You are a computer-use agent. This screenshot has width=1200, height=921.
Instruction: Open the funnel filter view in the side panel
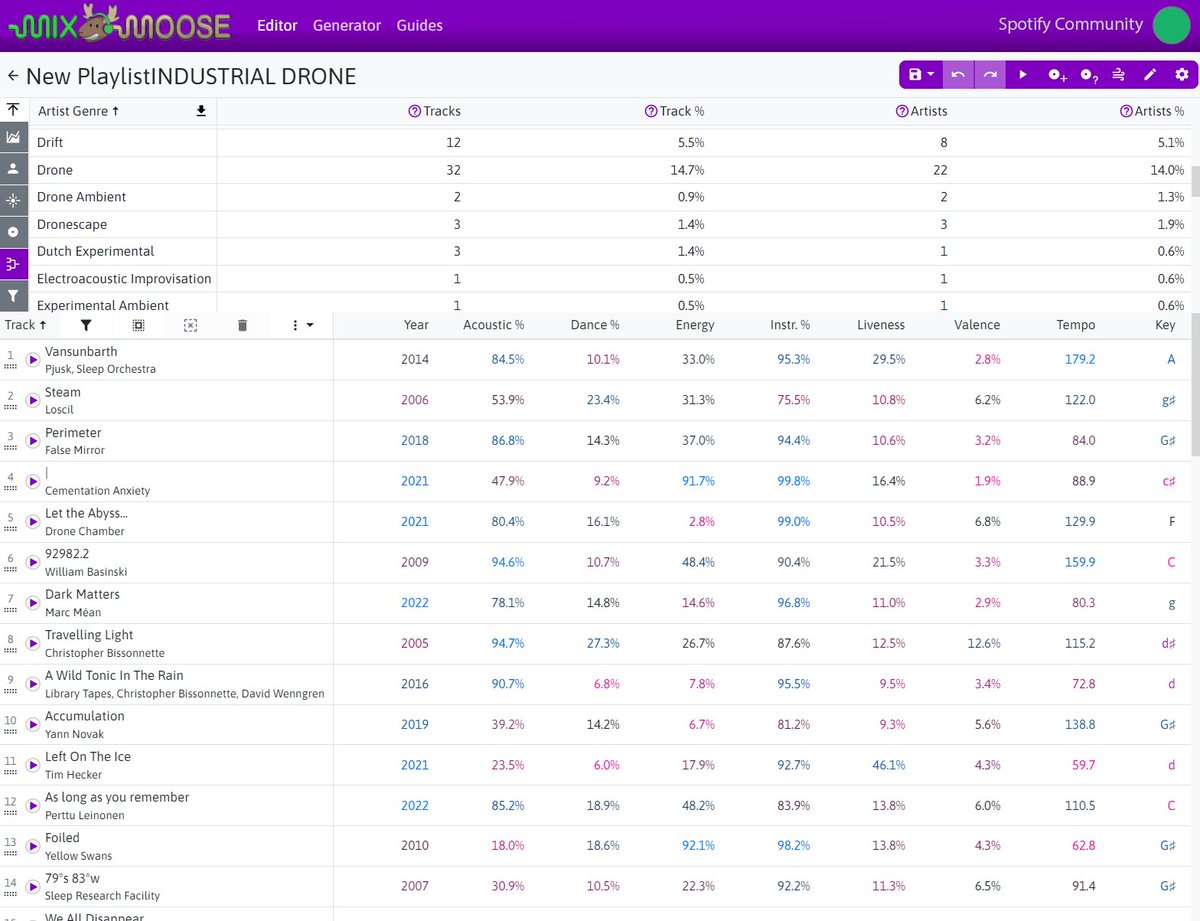13,295
